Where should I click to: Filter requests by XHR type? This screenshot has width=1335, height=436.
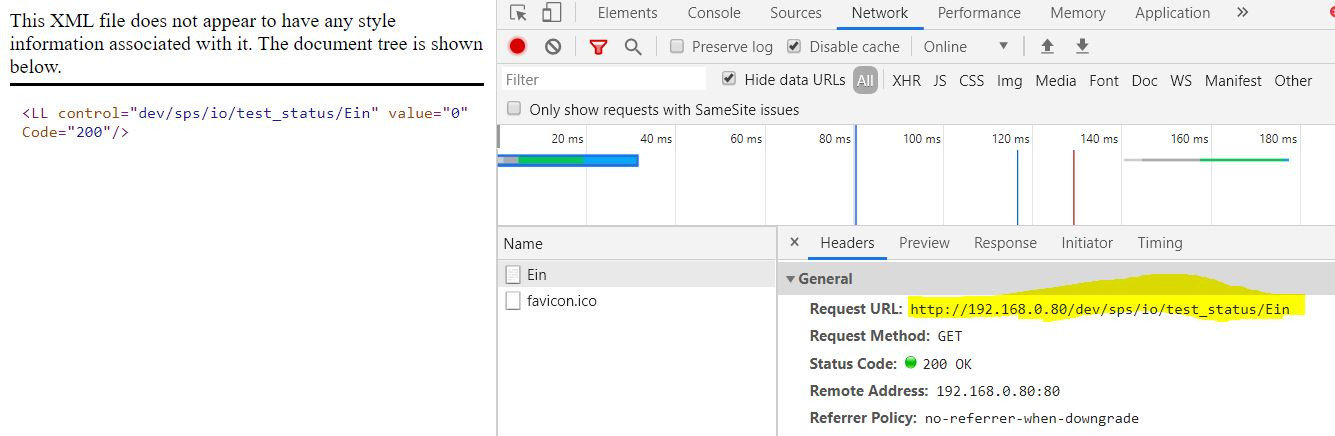click(906, 80)
